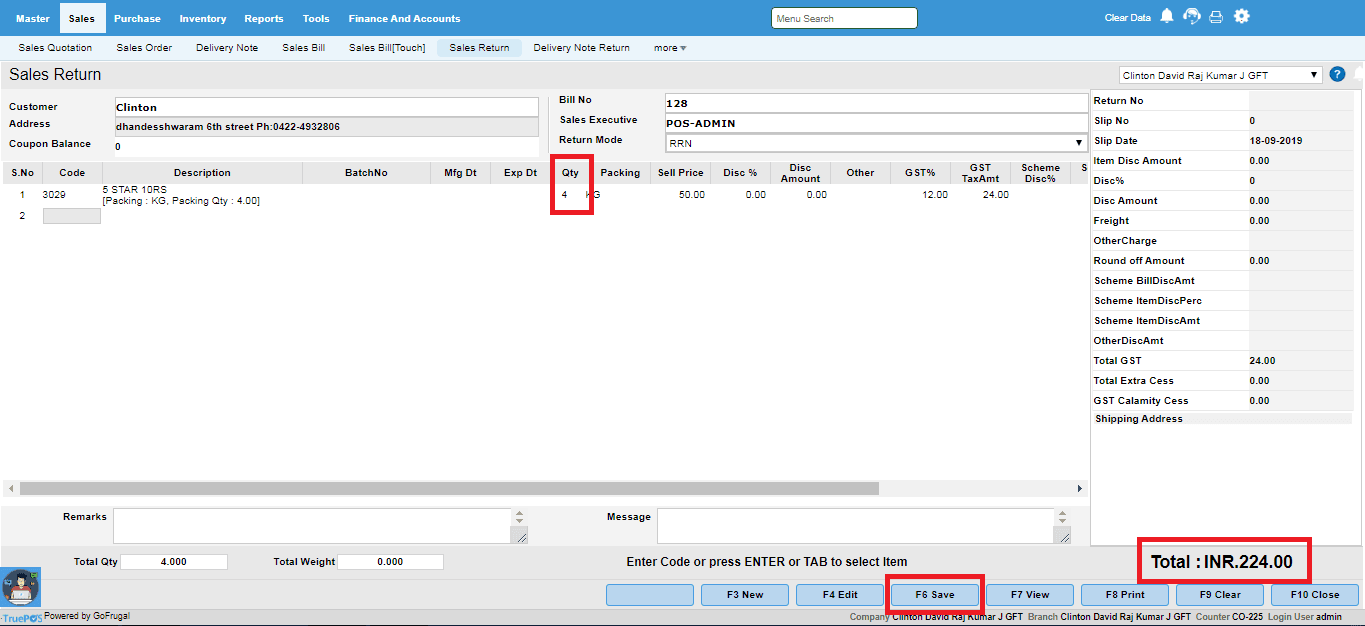Click the Message text area
This screenshot has height=626, width=1365.
click(x=856, y=526)
